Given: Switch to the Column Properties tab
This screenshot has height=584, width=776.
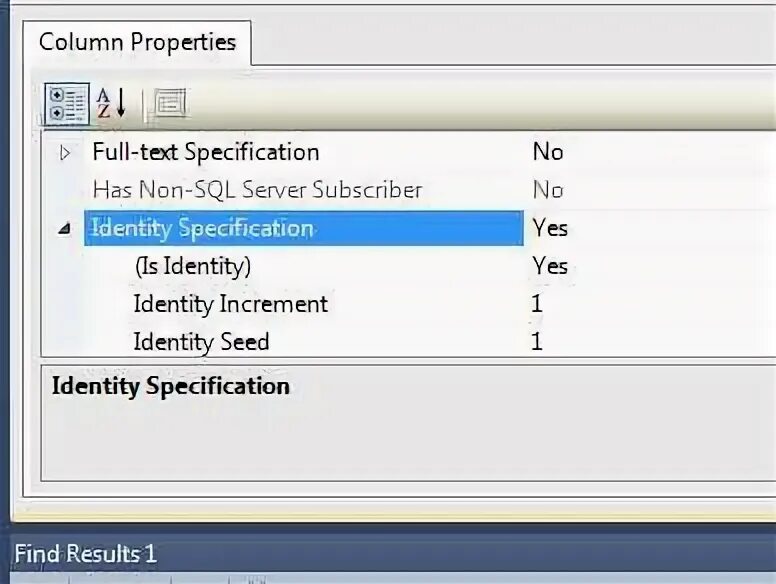Looking at the screenshot, I should click(137, 42).
